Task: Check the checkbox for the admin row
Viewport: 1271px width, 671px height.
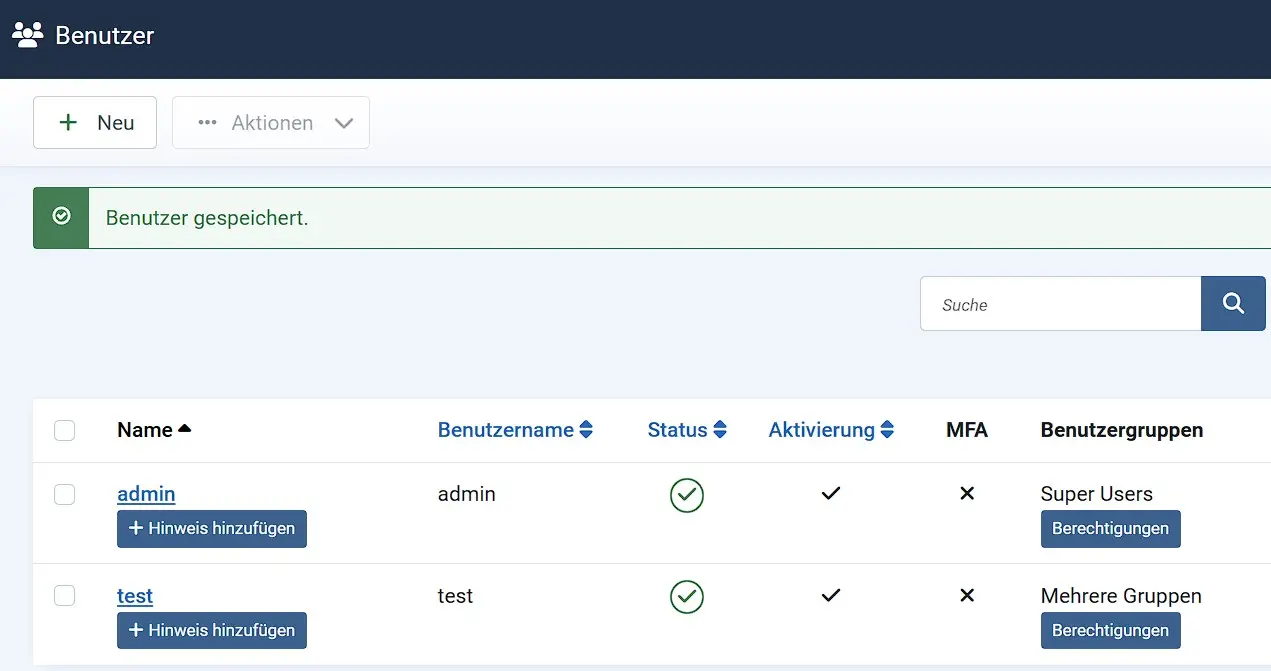Action: 64,494
